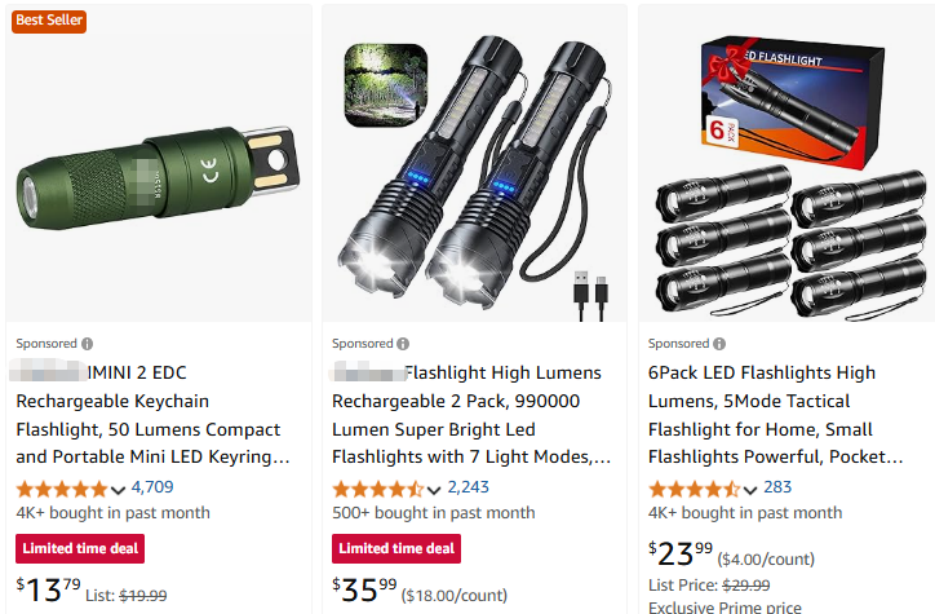Open the 283 reviews link
The width and height of the screenshot is (935, 614).
click(778, 488)
